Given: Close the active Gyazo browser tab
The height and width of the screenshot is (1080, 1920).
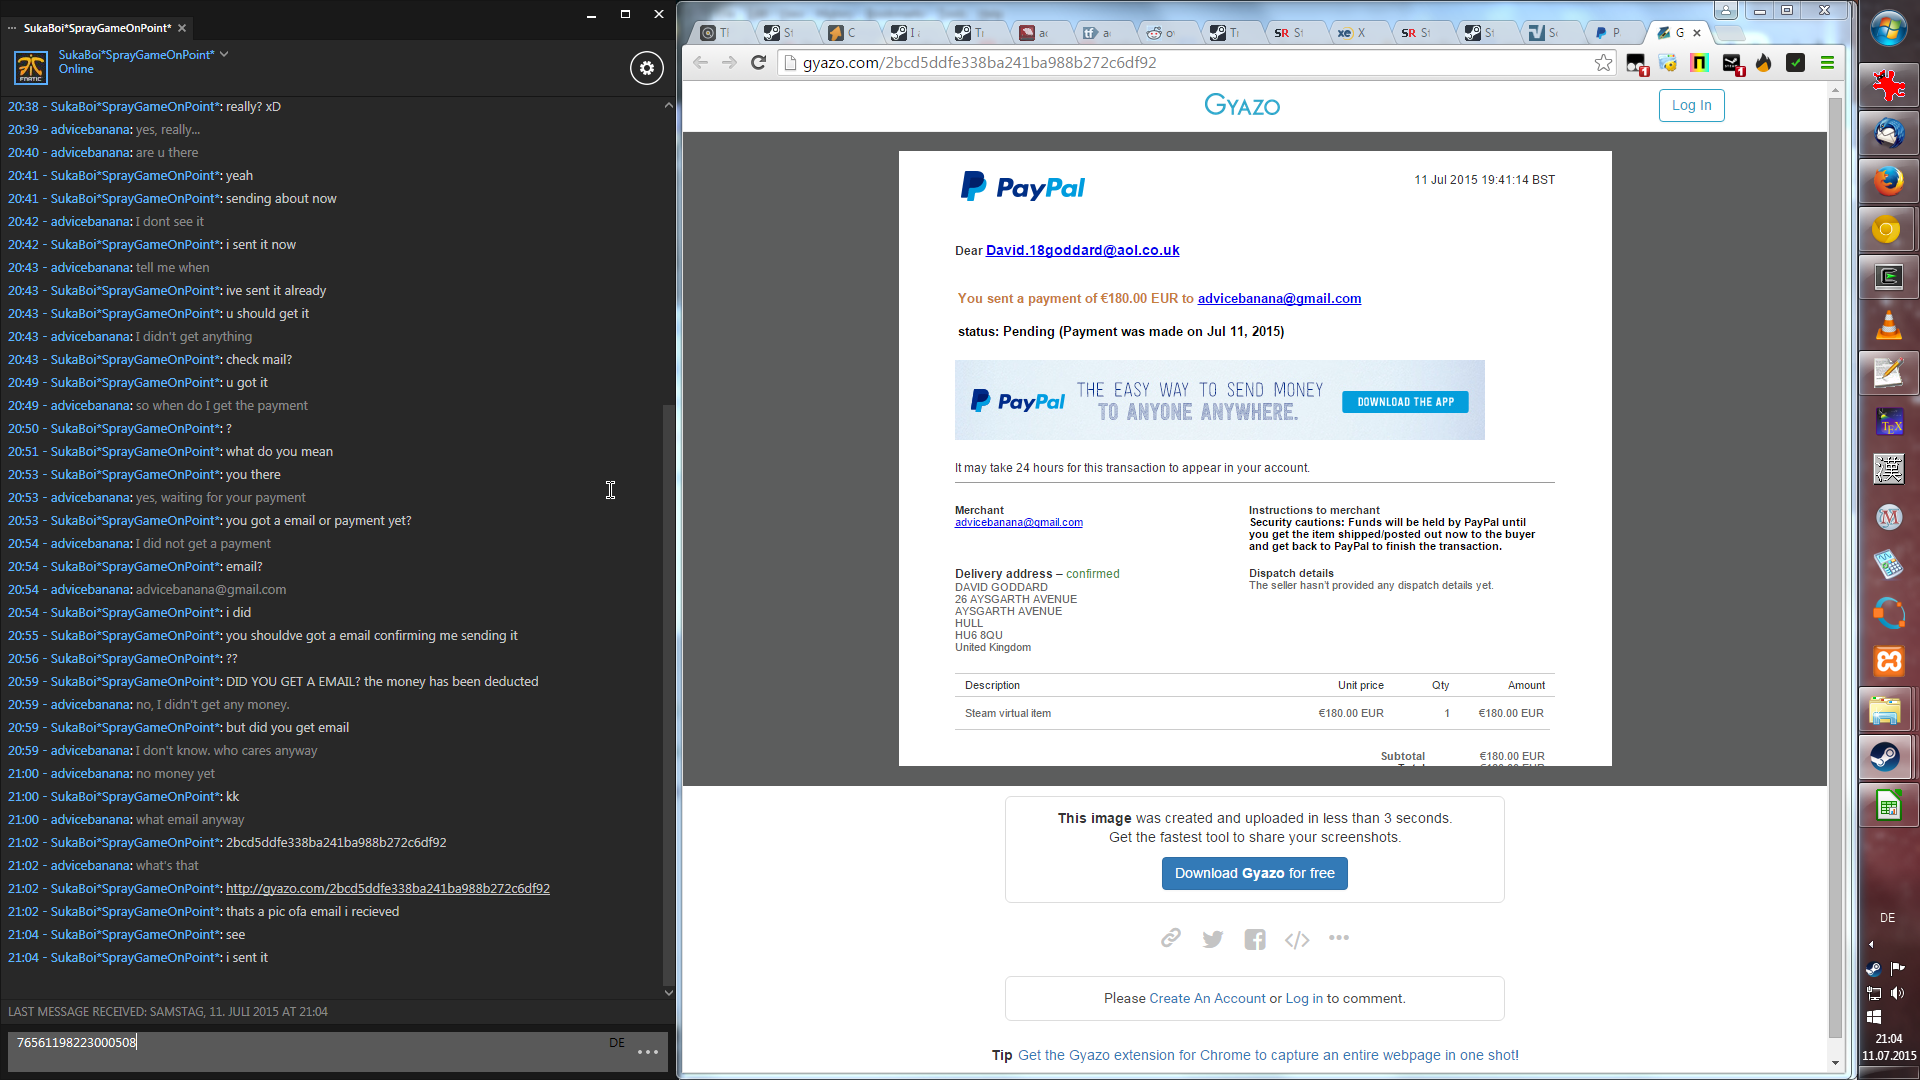Looking at the screenshot, I should [x=1697, y=33].
